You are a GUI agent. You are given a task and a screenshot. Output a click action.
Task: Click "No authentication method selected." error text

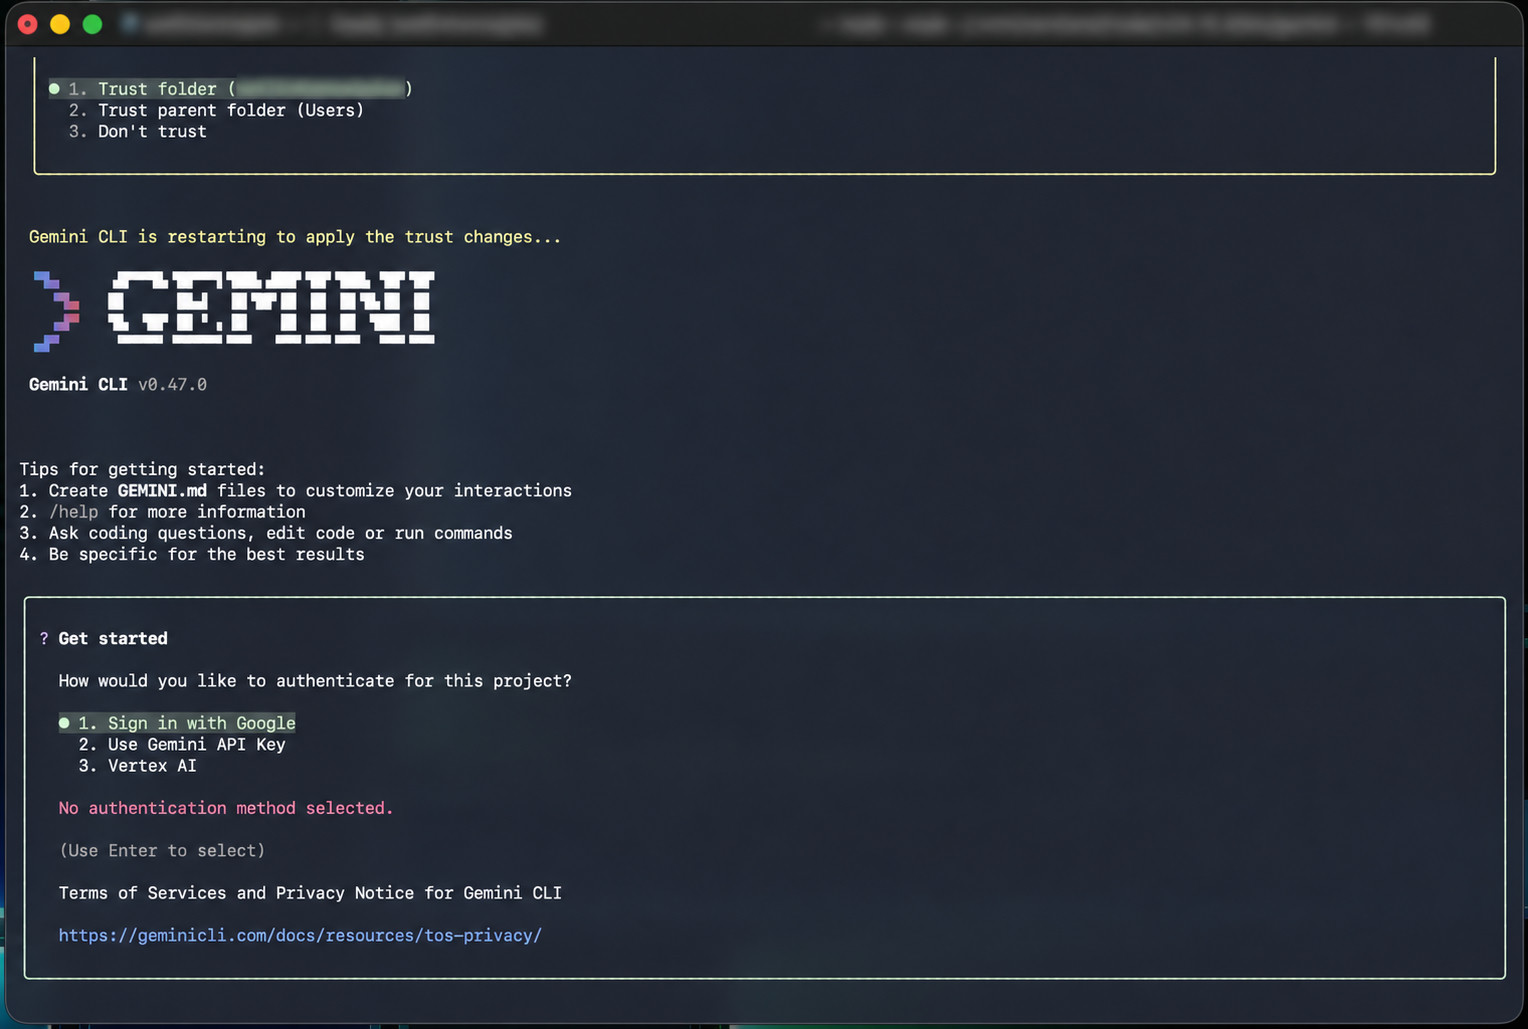(x=226, y=808)
